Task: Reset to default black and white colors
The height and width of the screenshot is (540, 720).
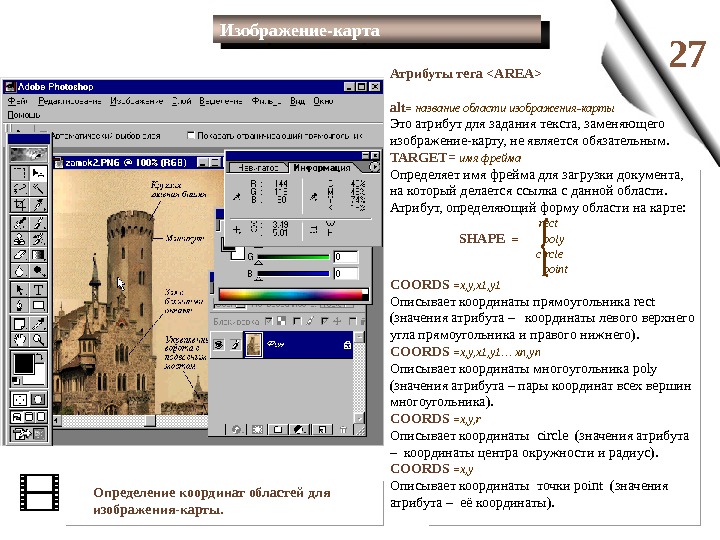Action: tap(16, 381)
